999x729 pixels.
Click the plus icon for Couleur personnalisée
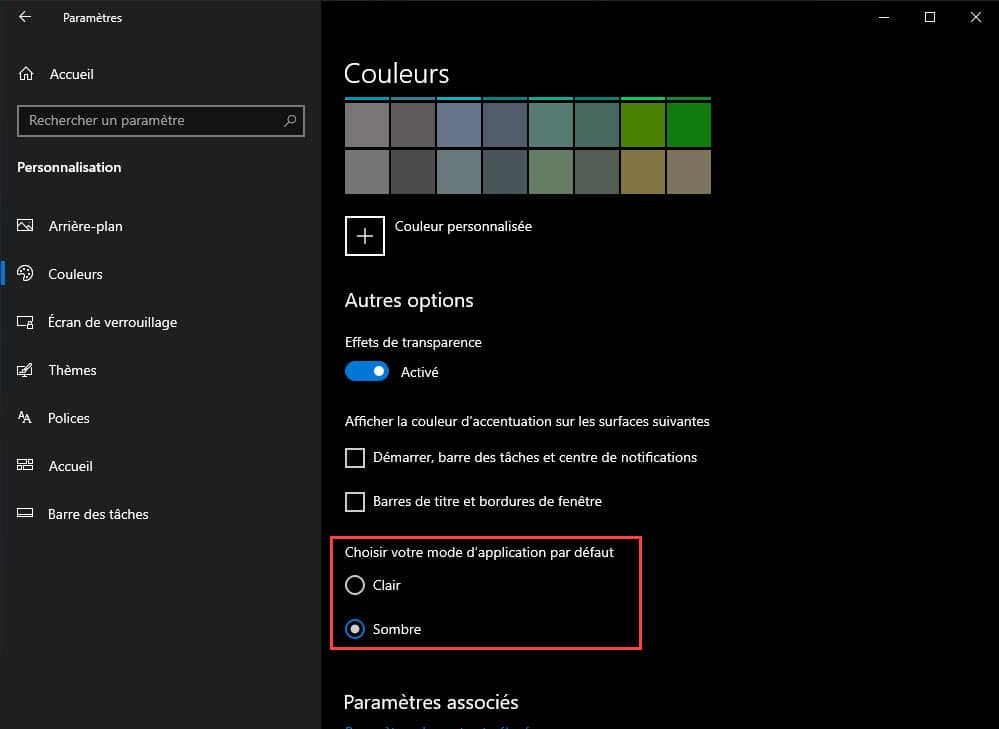(365, 236)
